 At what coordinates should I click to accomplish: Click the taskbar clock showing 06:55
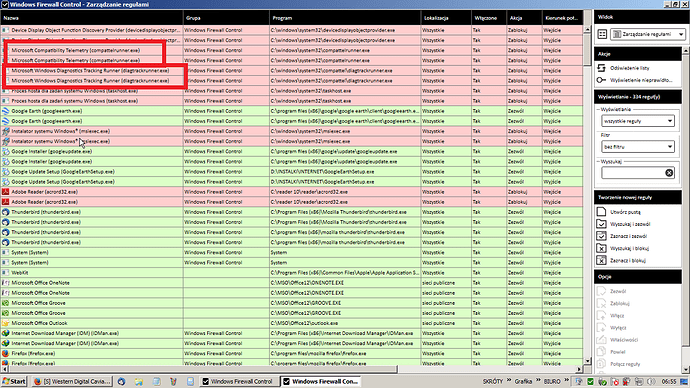click(669, 381)
